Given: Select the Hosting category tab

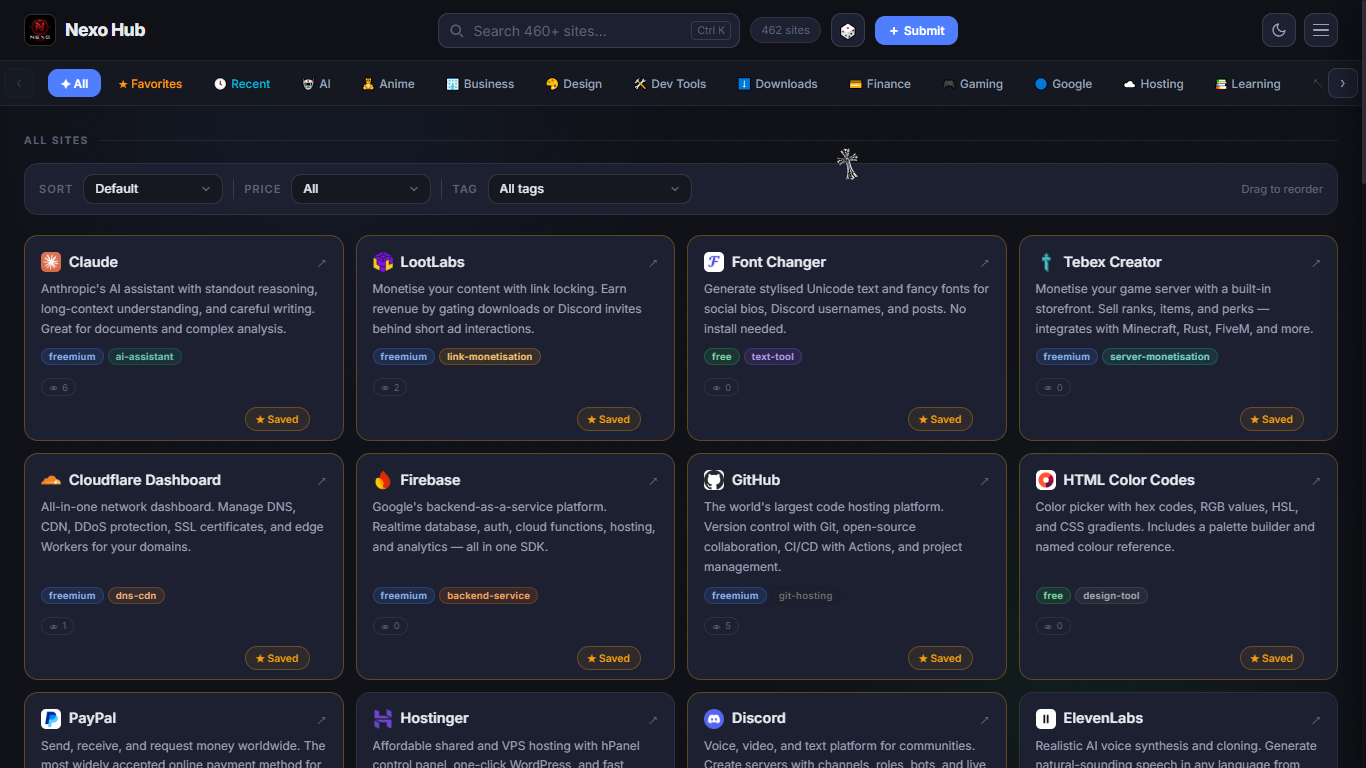Looking at the screenshot, I should tap(1153, 84).
